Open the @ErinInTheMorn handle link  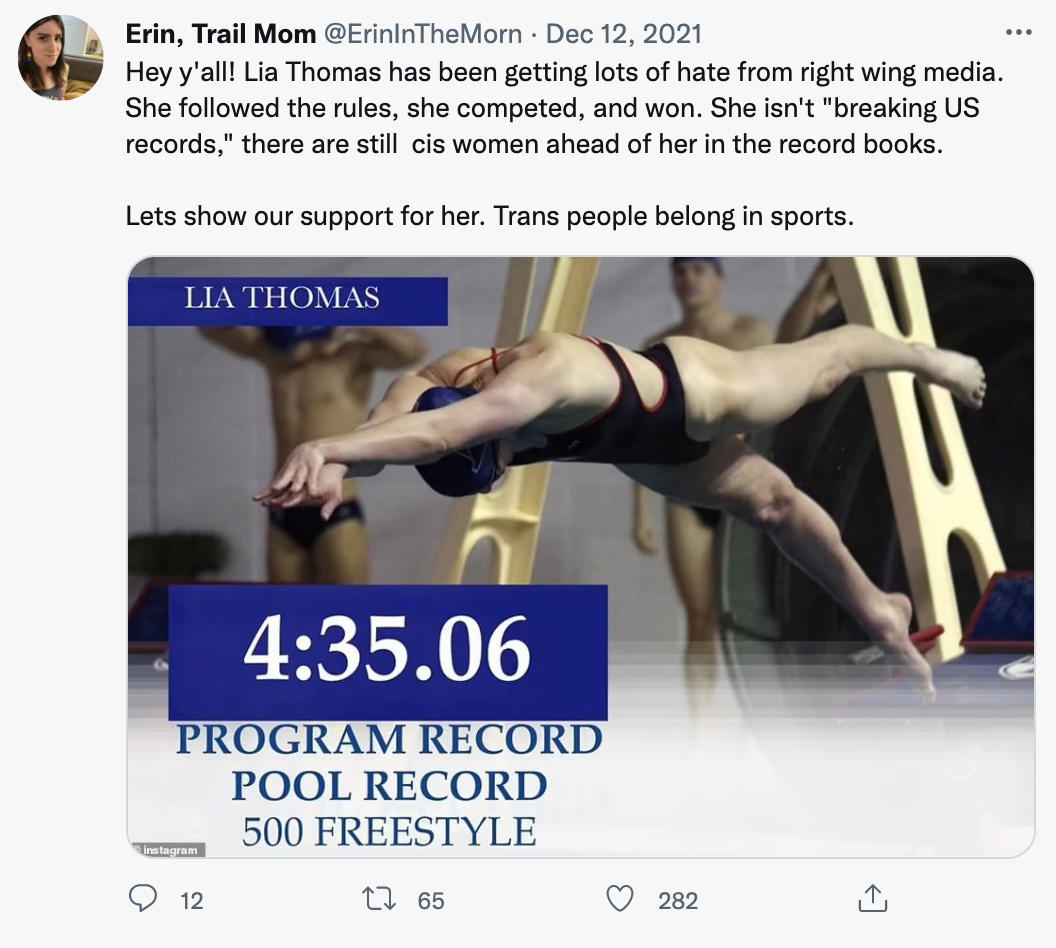(x=422, y=34)
